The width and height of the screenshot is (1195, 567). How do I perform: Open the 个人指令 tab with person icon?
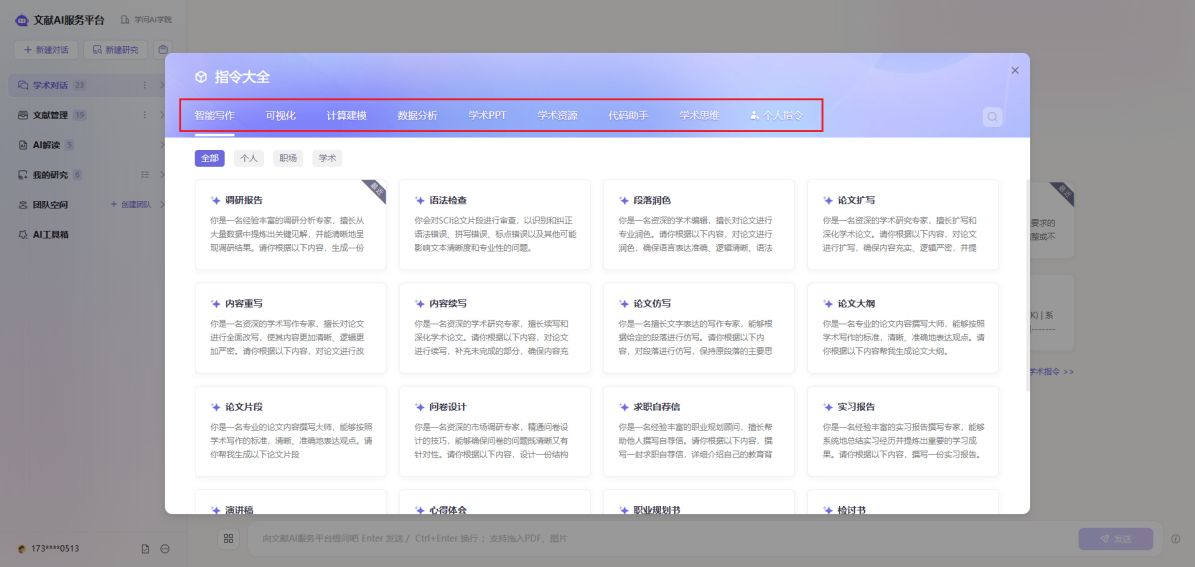pyautogui.click(x=776, y=115)
